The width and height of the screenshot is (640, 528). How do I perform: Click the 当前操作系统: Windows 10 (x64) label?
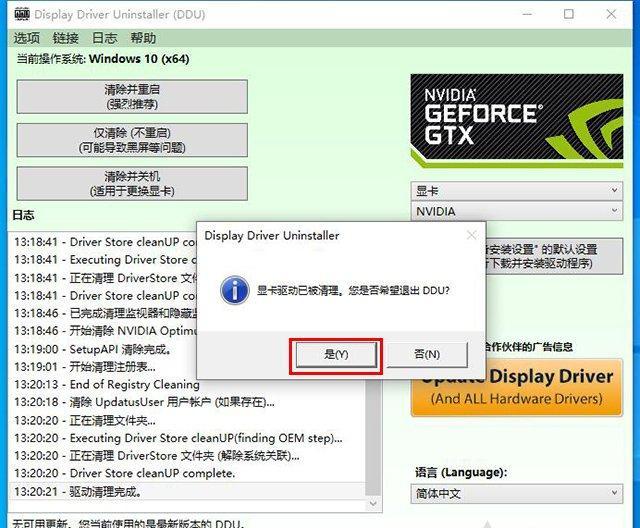click(x=103, y=59)
